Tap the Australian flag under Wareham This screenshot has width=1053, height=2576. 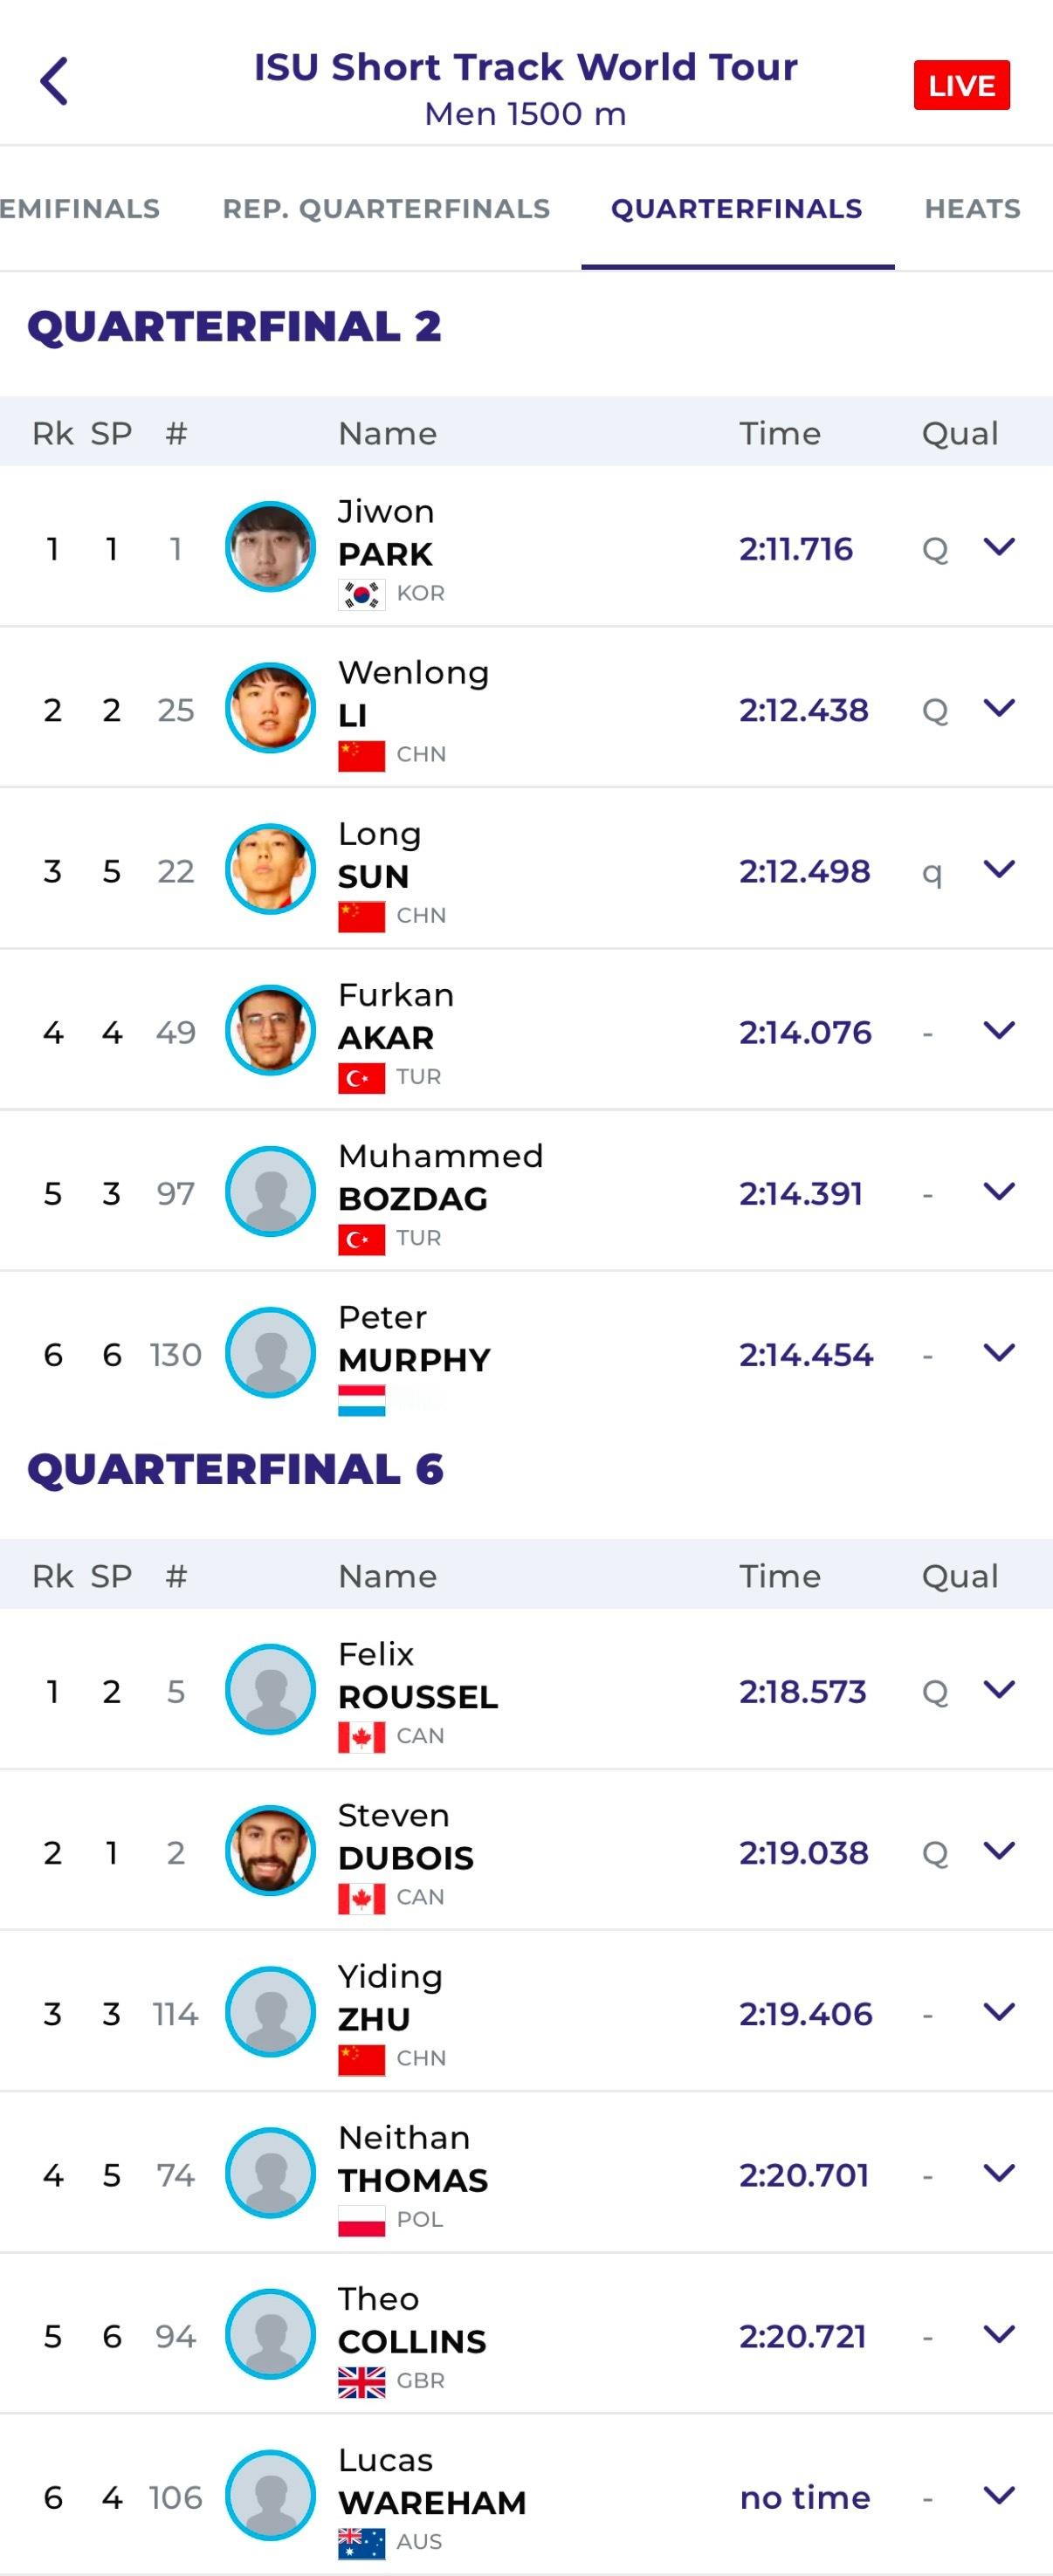pyautogui.click(x=361, y=2545)
